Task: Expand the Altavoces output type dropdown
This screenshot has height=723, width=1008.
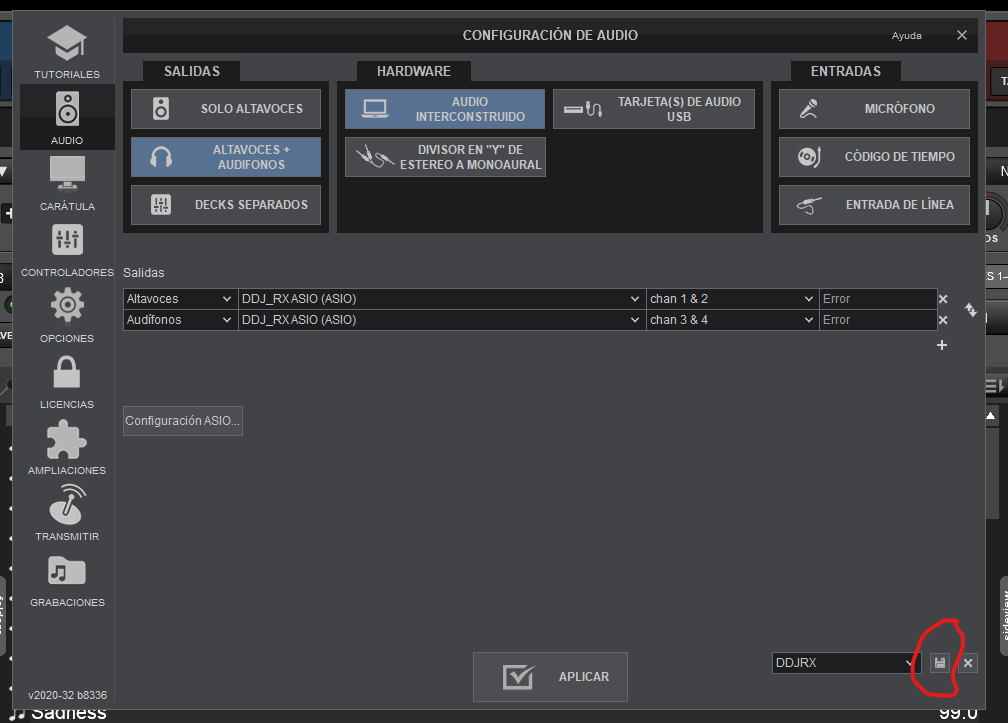Action: tap(180, 299)
